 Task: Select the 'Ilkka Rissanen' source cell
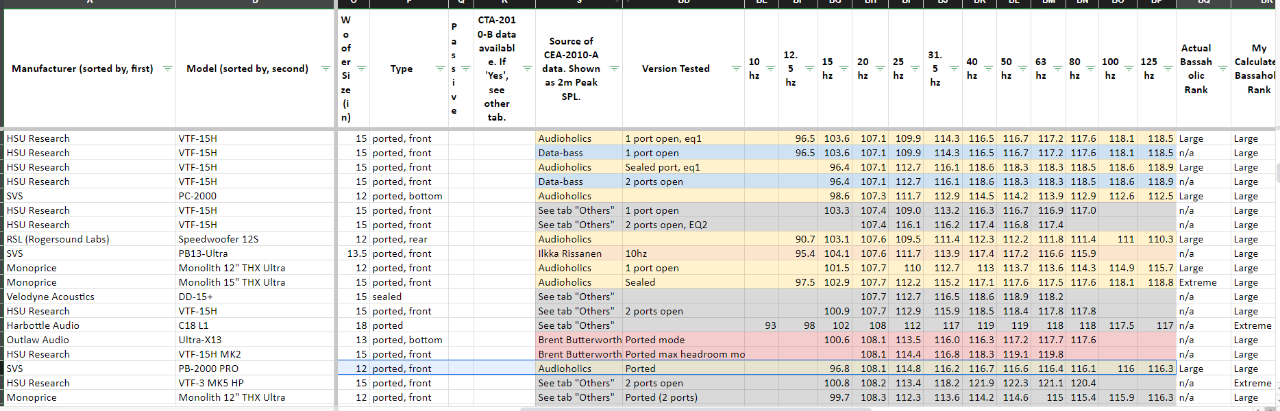click(x=579, y=254)
